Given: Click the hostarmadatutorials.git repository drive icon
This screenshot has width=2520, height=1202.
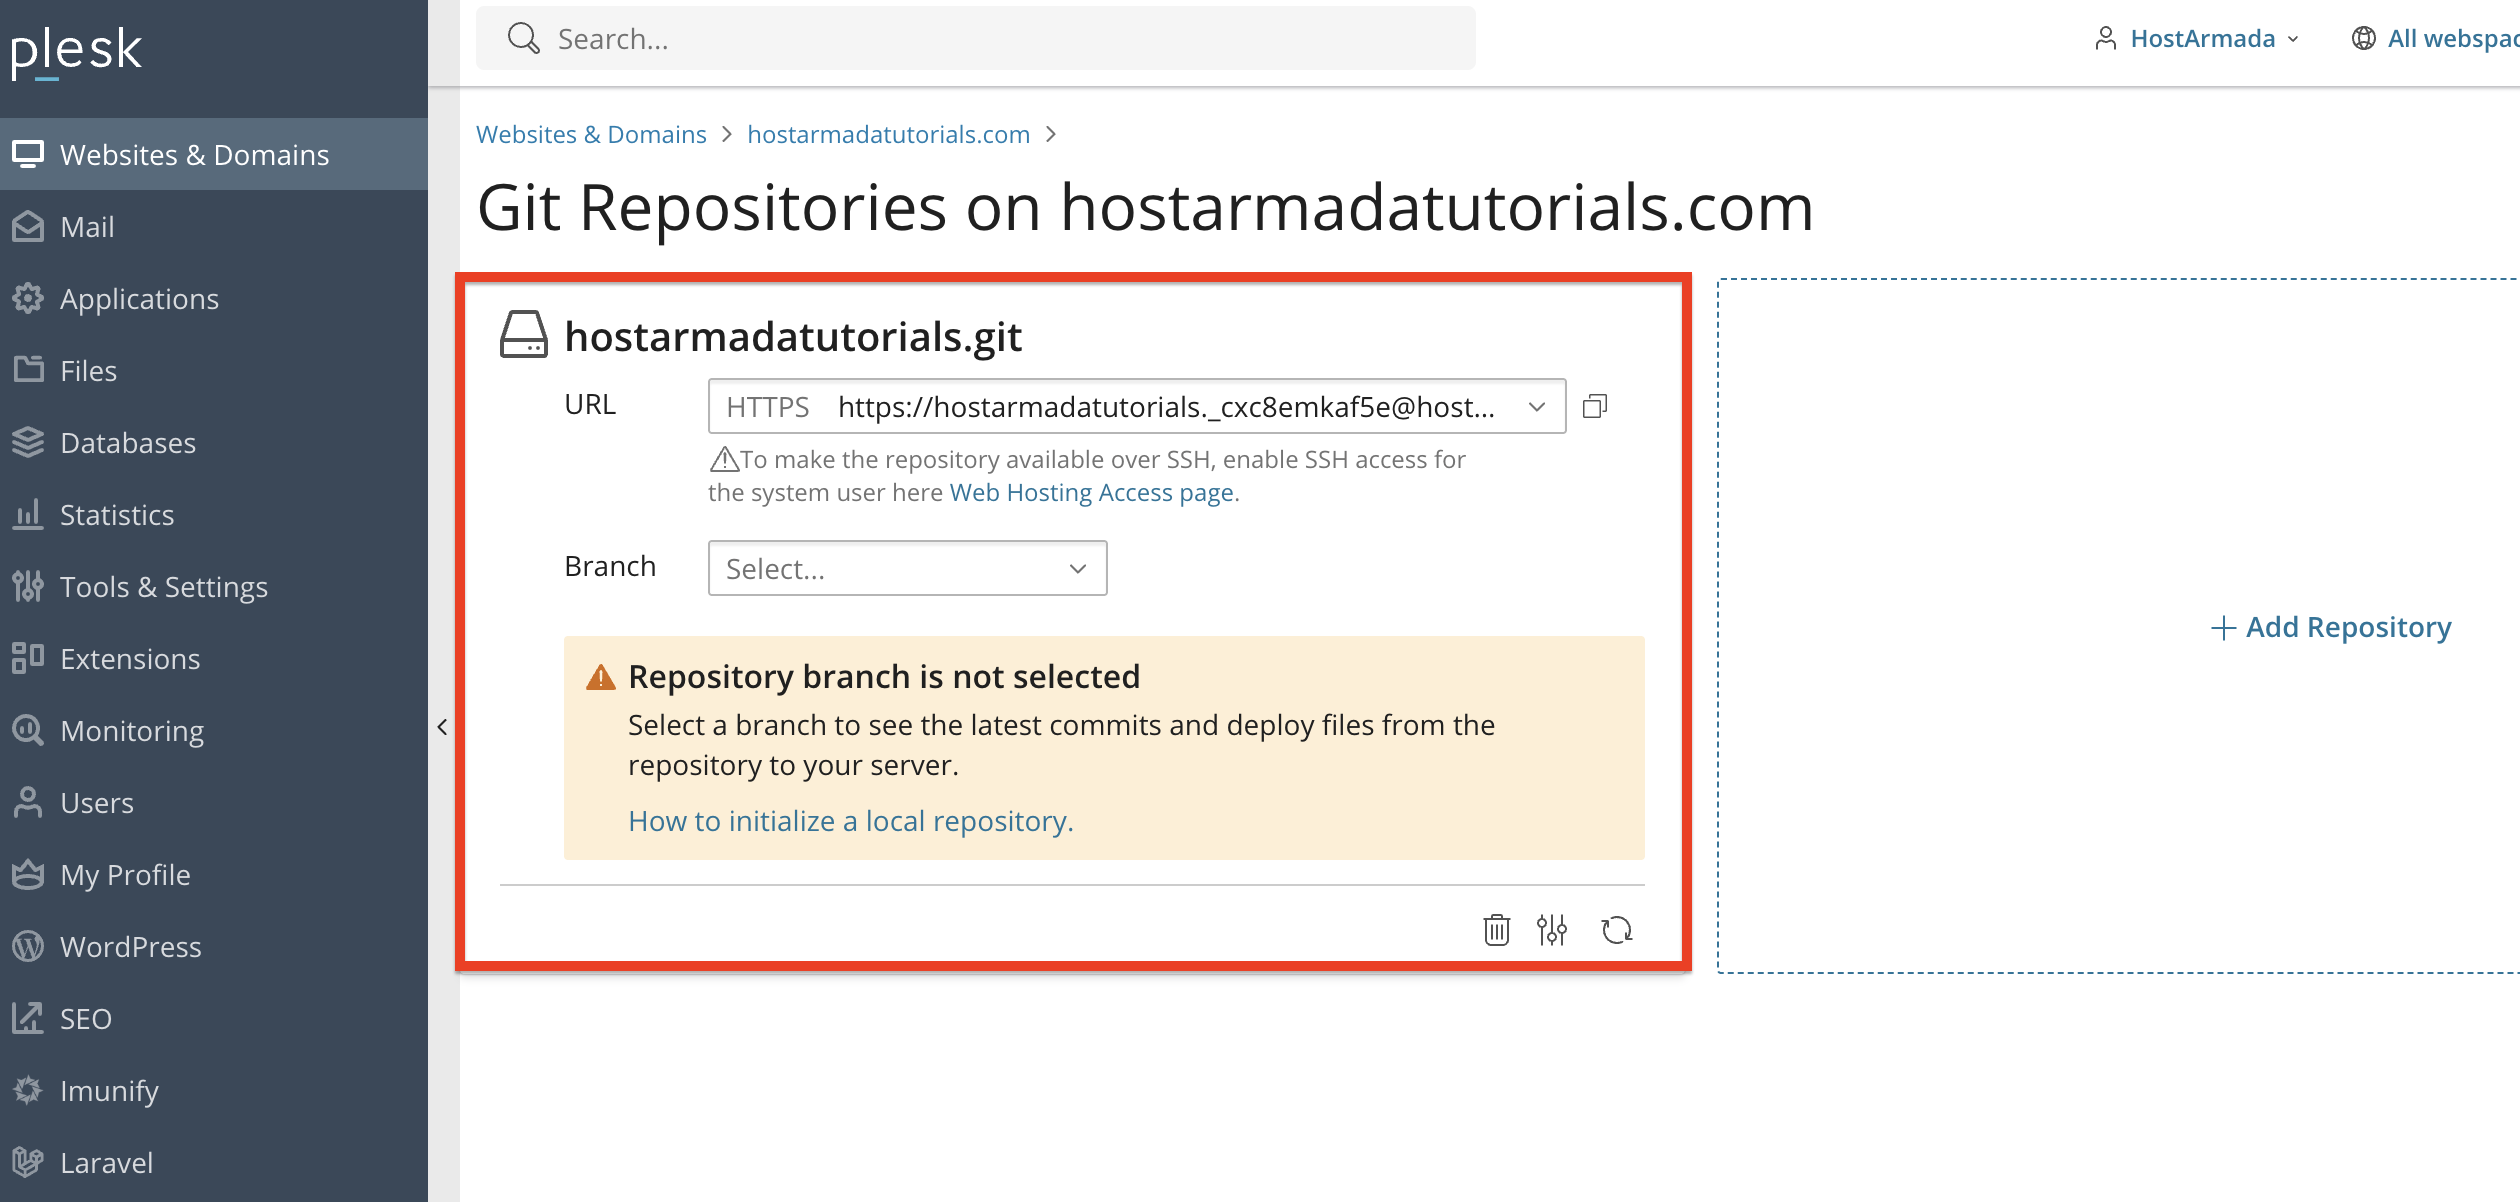Looking at the screenshot, I should 524,334.
